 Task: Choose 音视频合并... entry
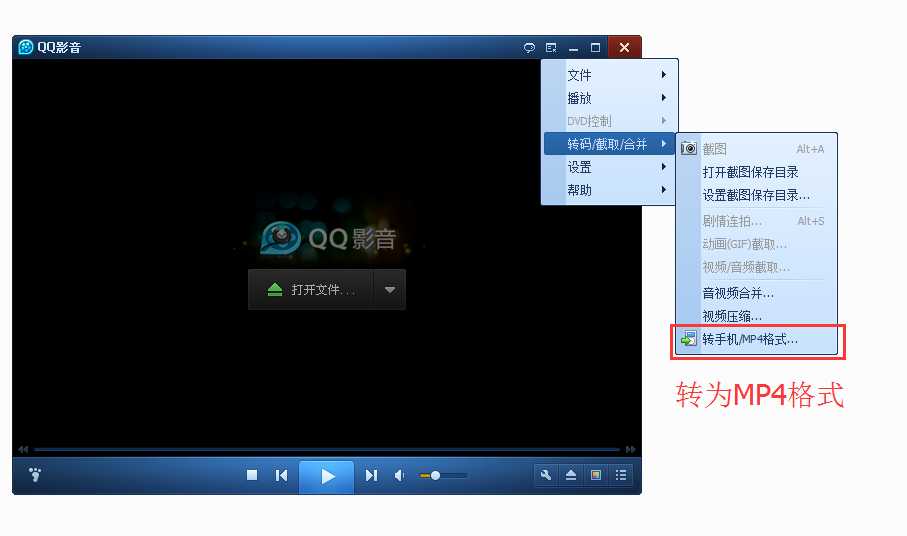click(757, 293)
